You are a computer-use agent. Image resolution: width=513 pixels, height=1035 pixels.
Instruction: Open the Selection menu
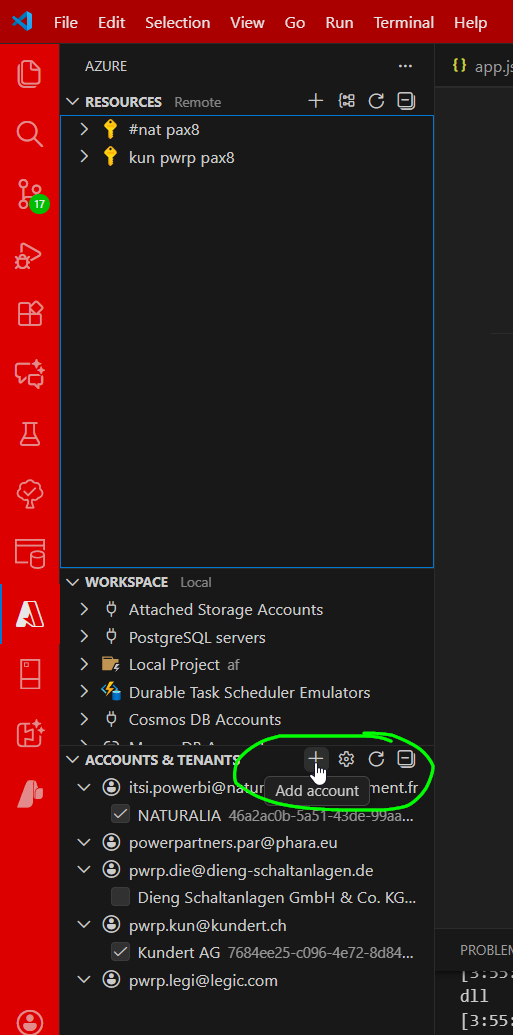(178, 22)
